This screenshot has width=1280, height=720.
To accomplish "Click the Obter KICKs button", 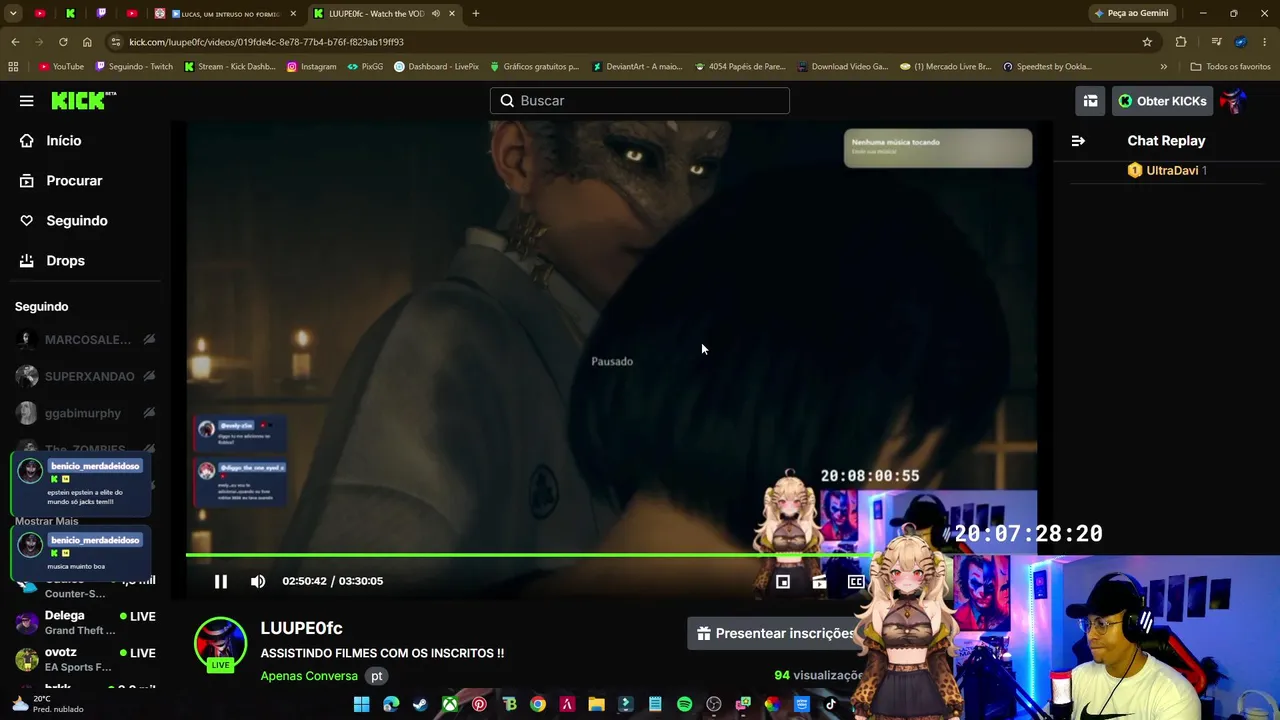I will coord(1162,101).
